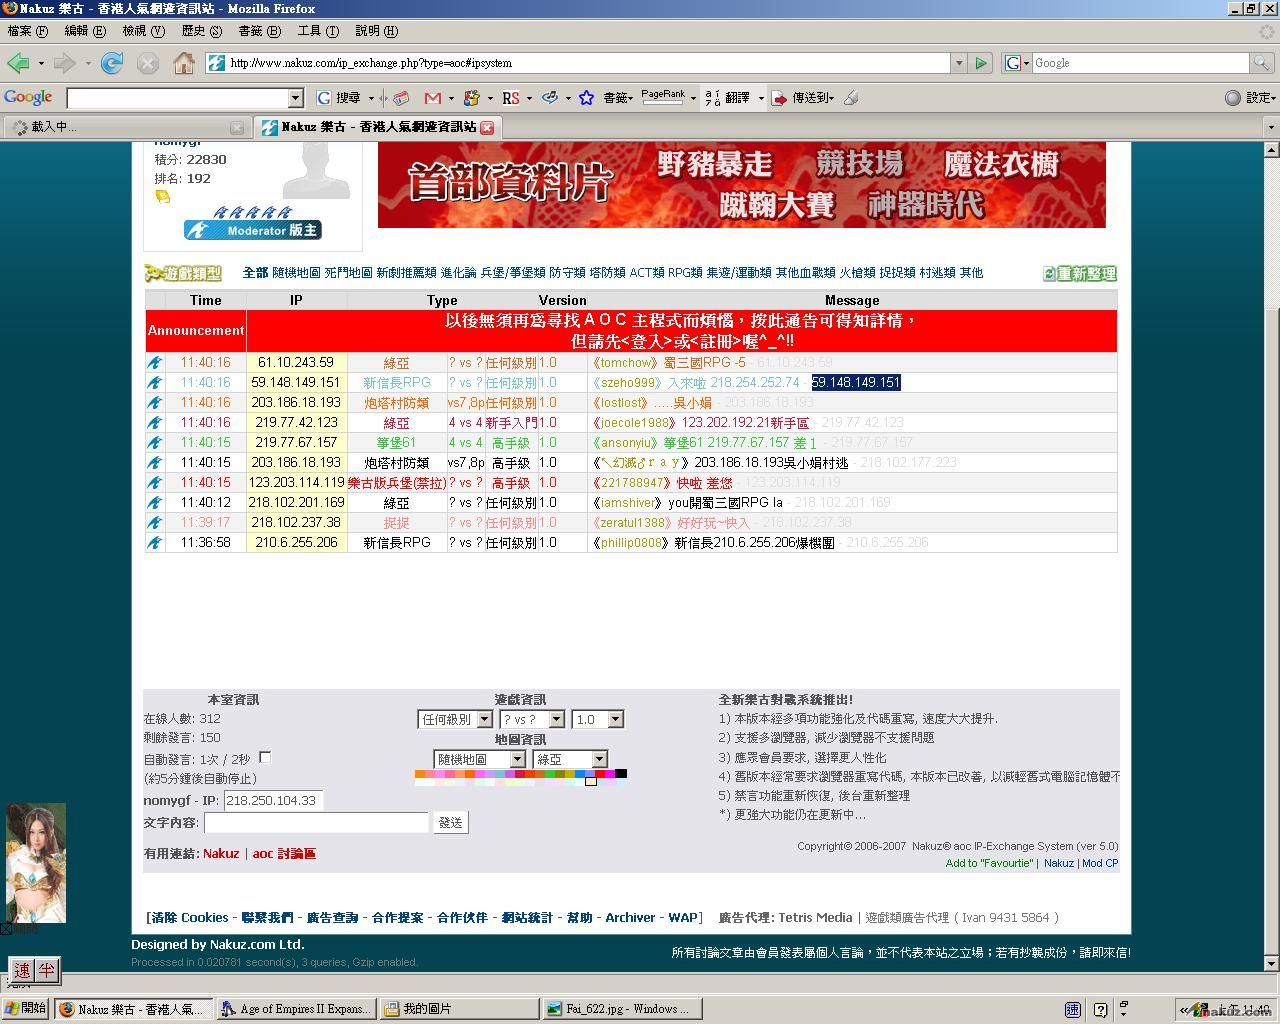The width and height of the screenshot is (1280, 1024).
Task: Go to the Home page icon
Action: (x=184, y=63)
